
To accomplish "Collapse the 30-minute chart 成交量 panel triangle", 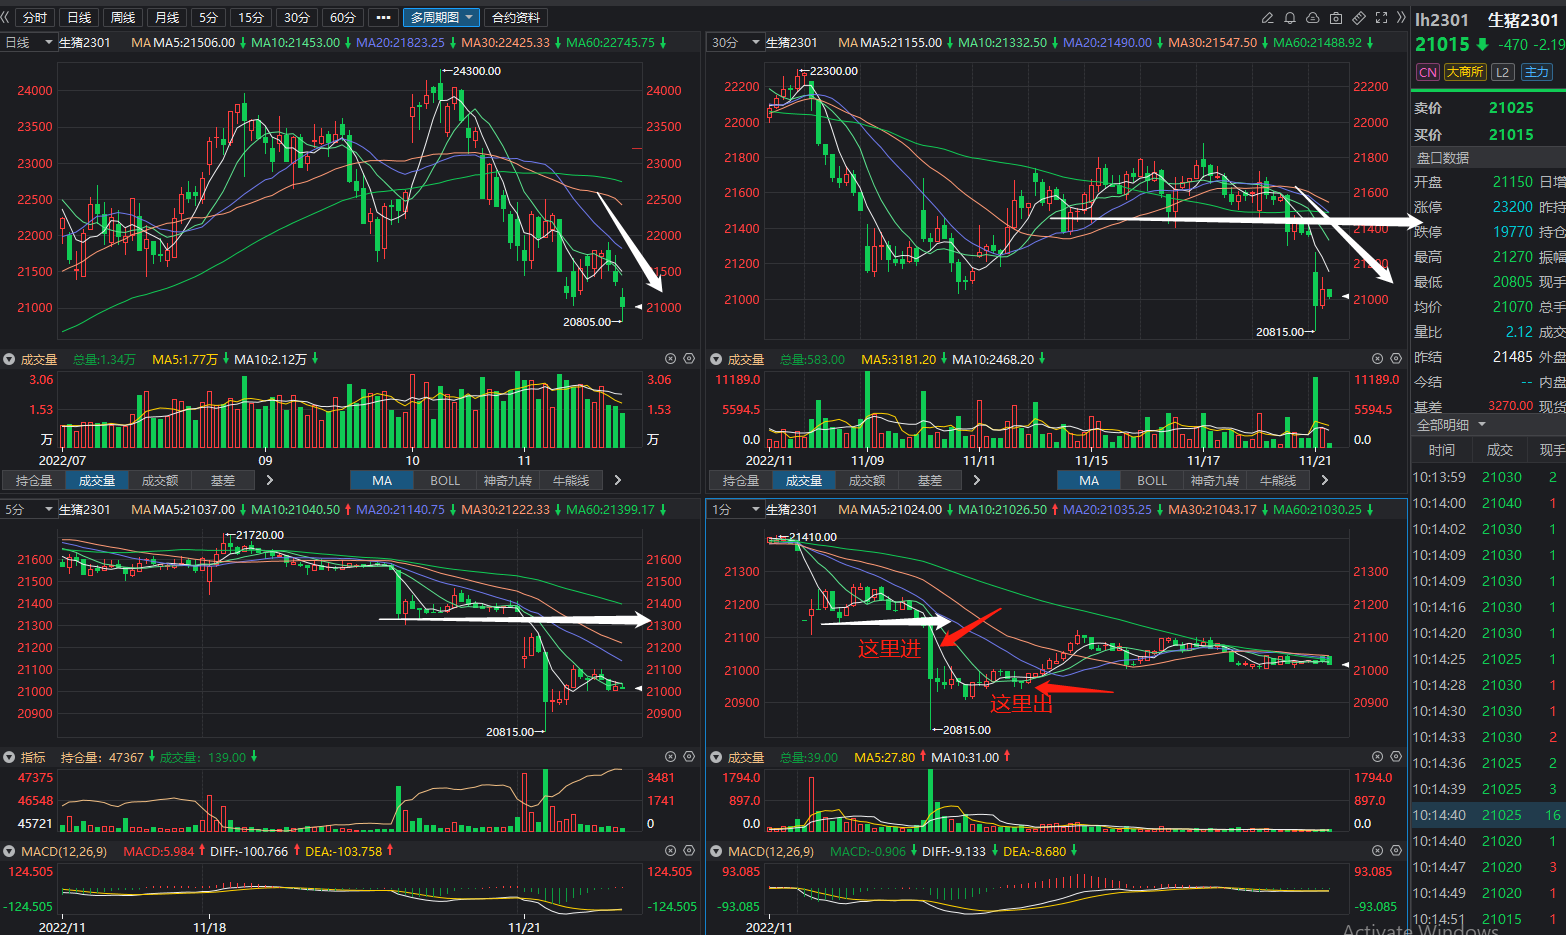I will (716, 359).
